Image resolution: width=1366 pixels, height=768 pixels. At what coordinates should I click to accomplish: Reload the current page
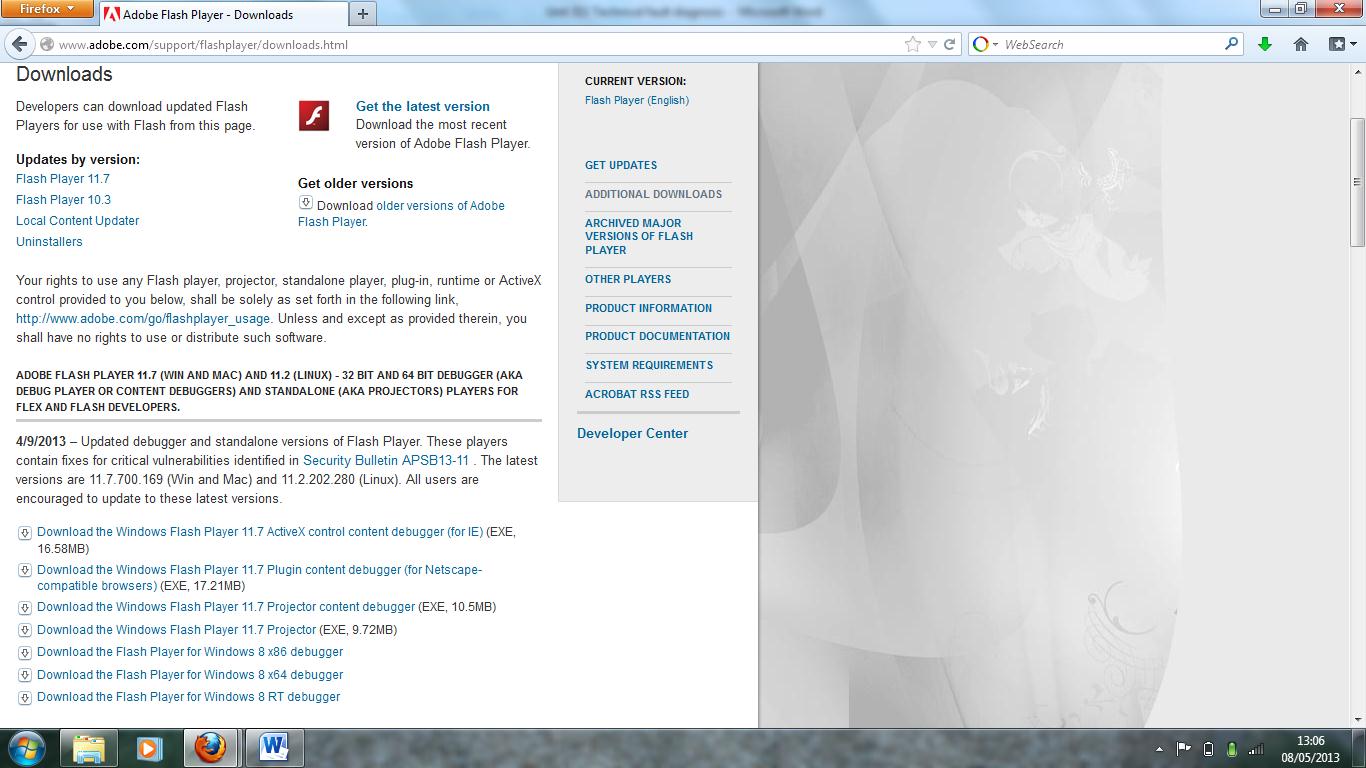click(x=950, y=44)
